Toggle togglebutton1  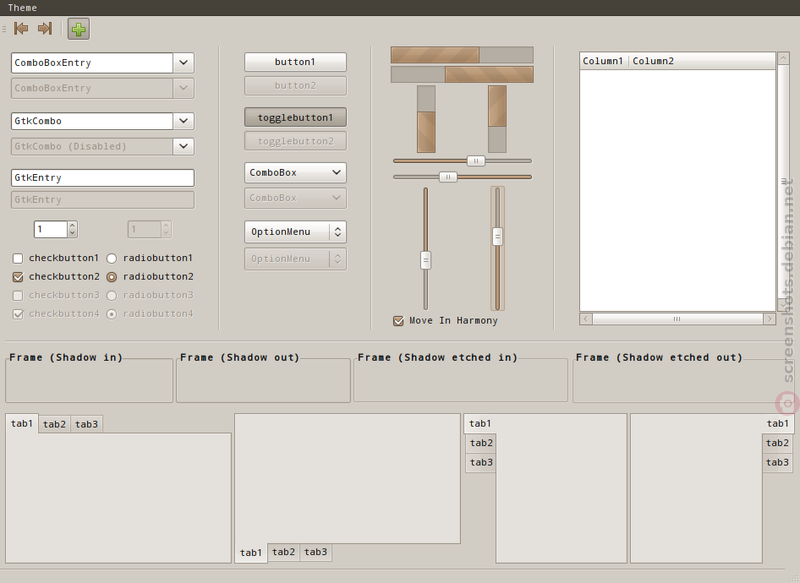295,117
